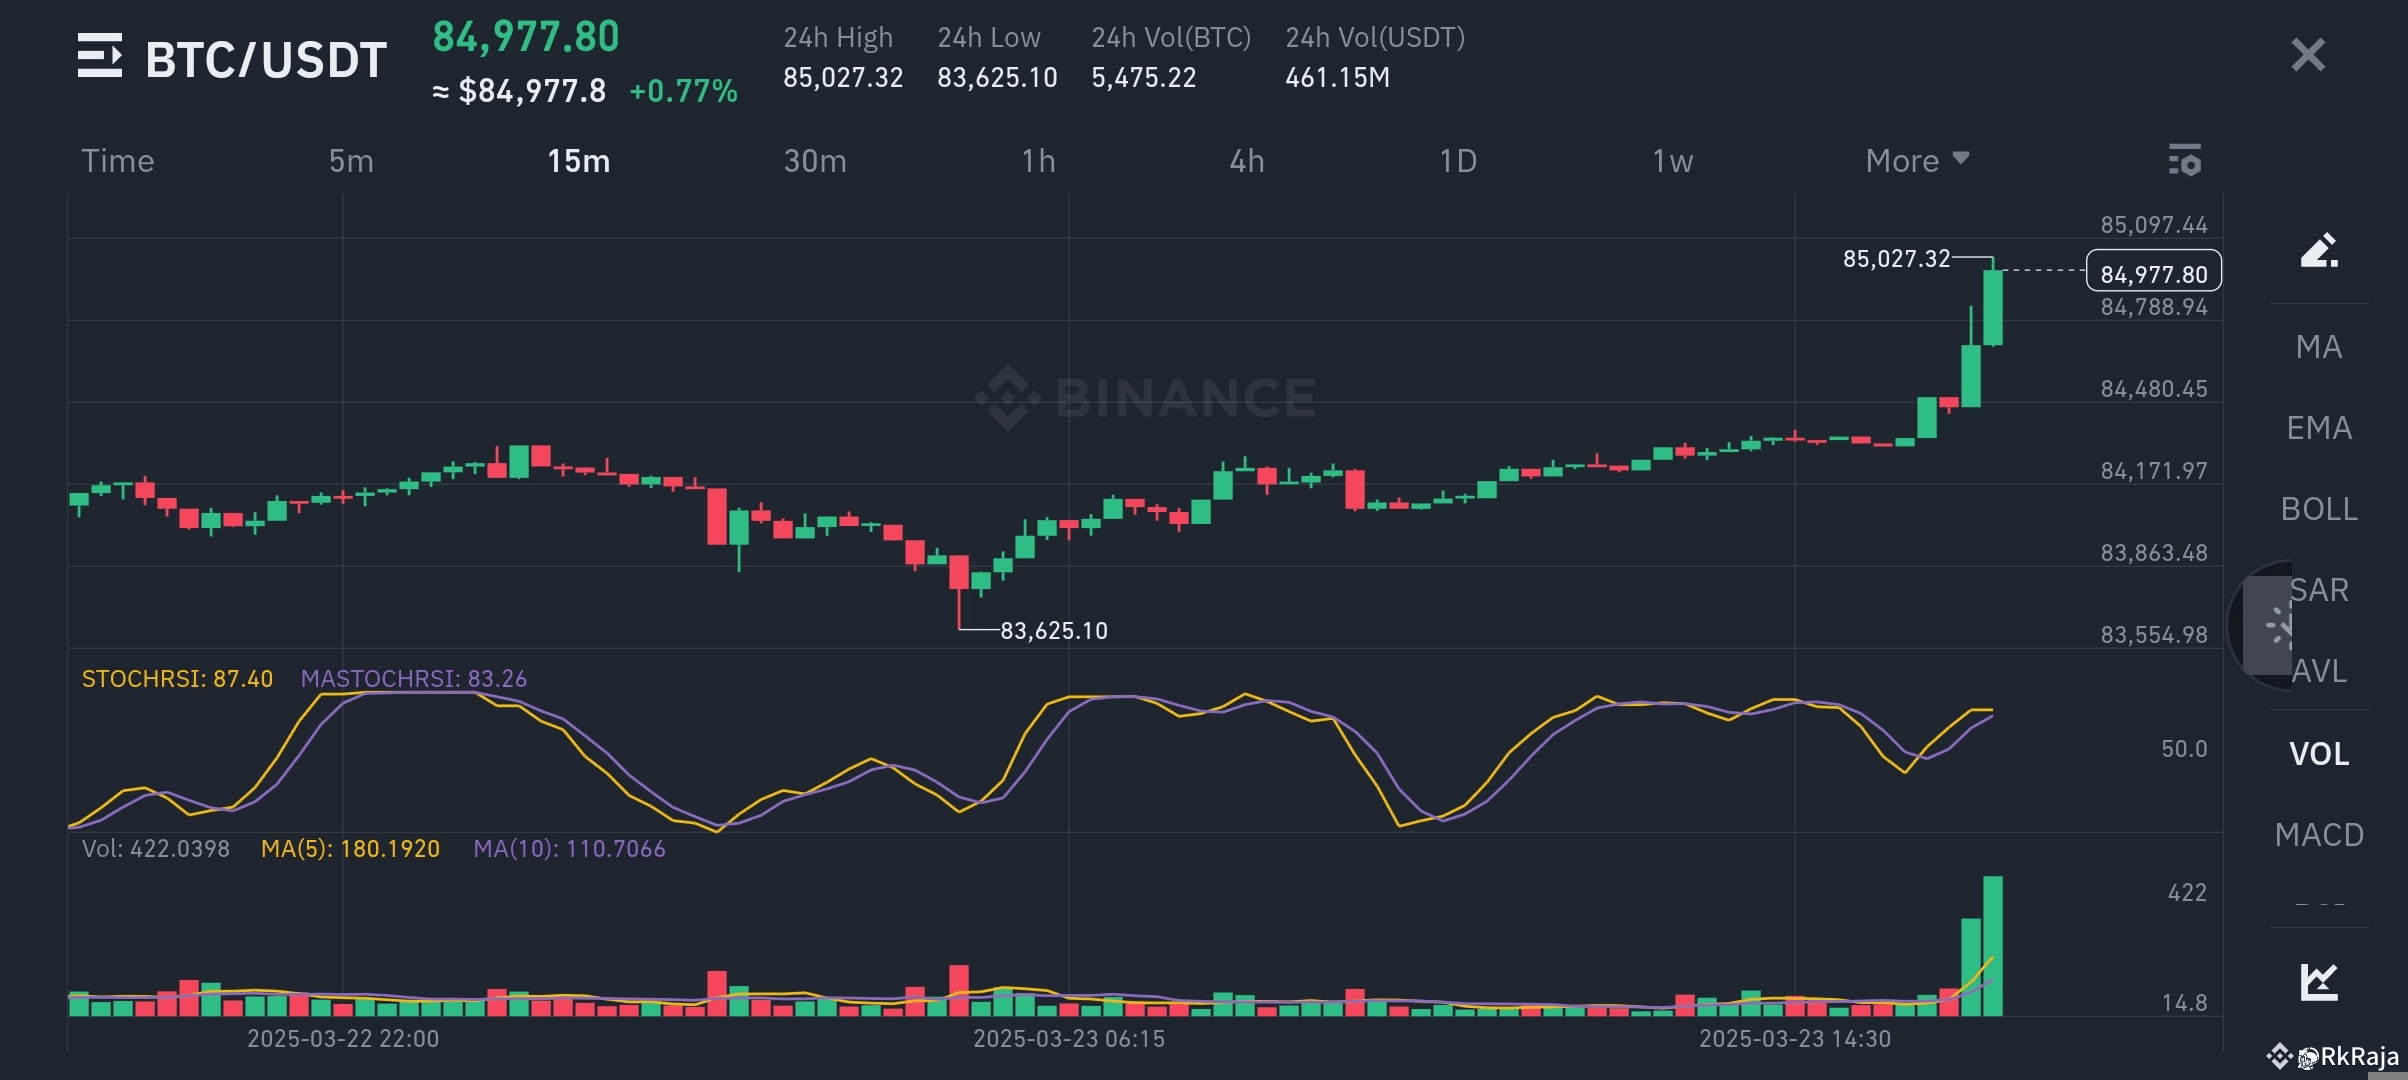Select the 4h interval

[x=1247, y=161]
